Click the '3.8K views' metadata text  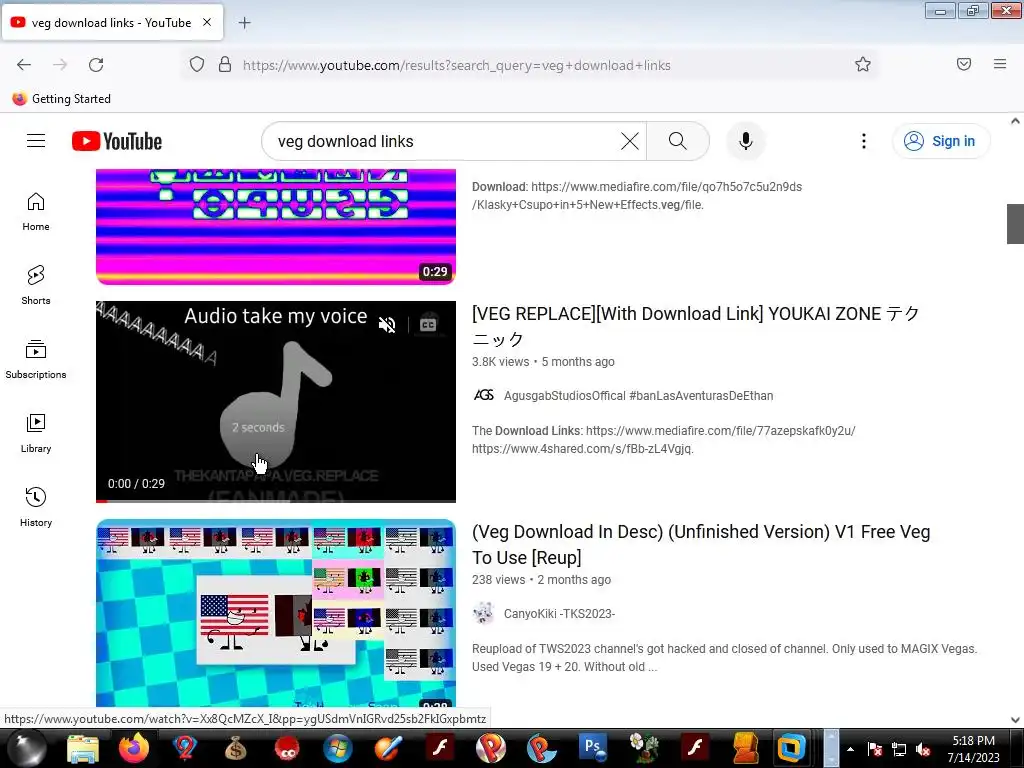500,362
